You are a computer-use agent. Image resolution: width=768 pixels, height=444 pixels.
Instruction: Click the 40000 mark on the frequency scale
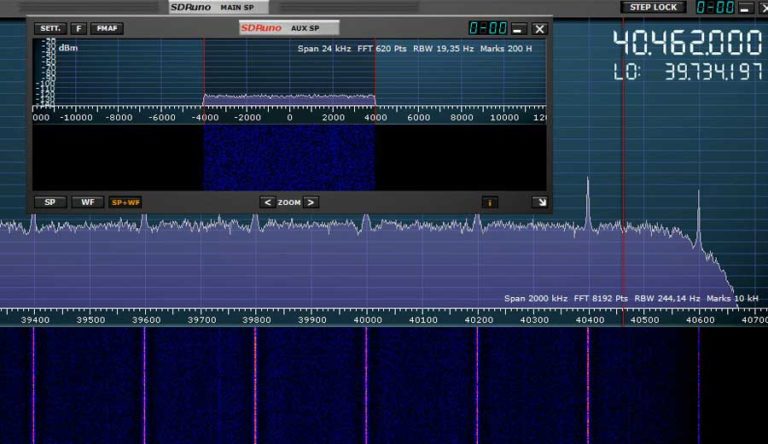[x=367, y=320]
